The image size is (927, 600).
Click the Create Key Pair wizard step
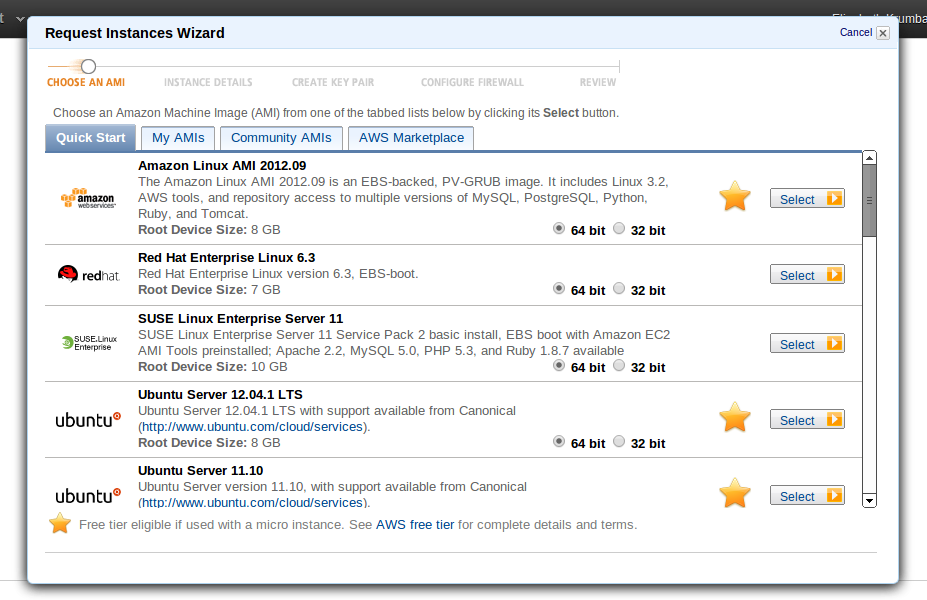tap(333, 82)
